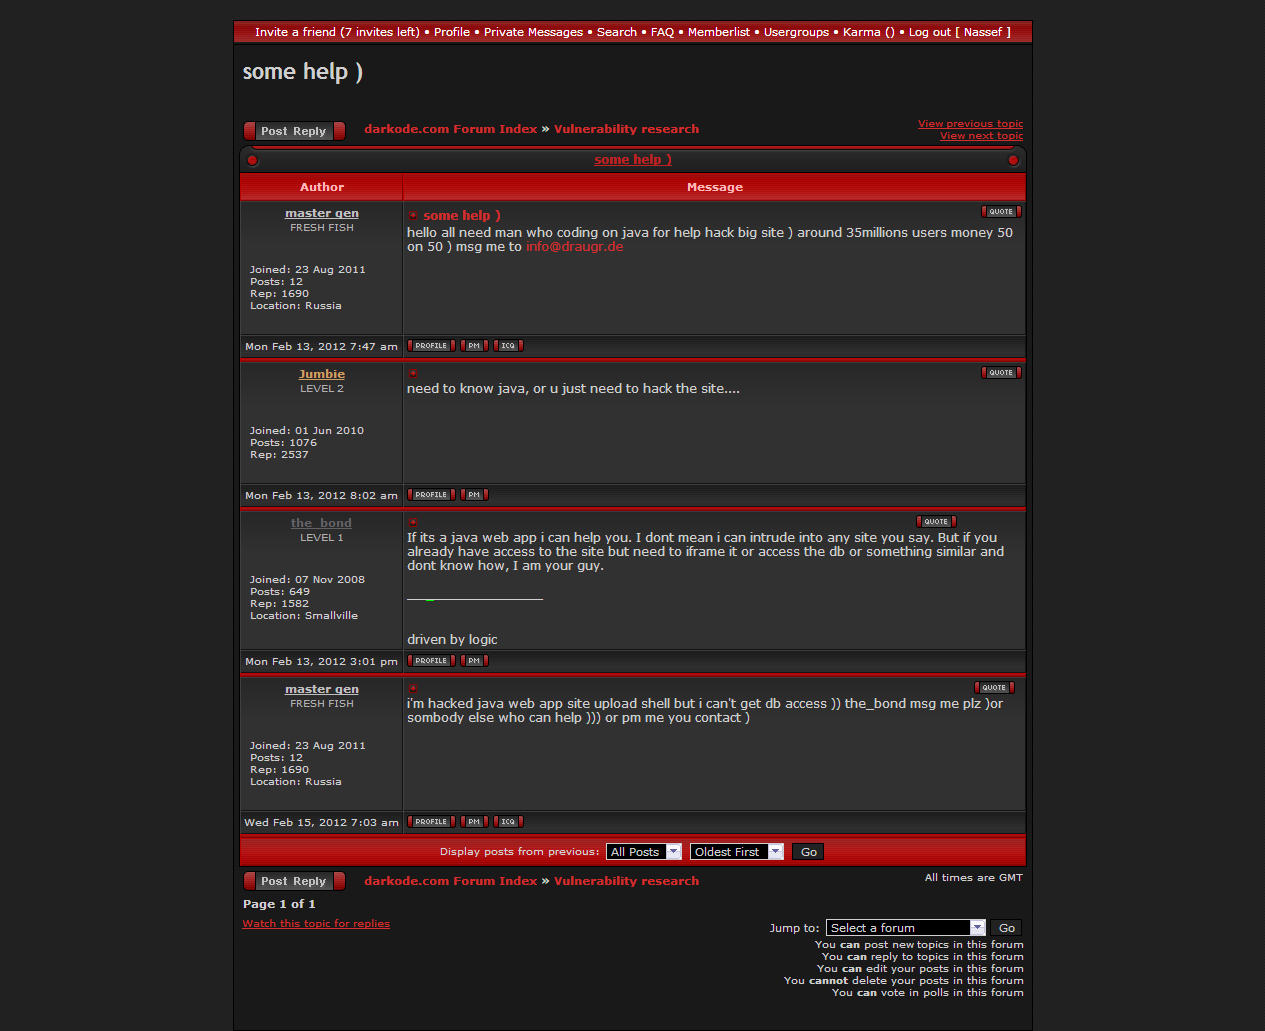Viewport: 1265px width, 1031px height.
Task: Click the info@draugr.de email link
Action: tap(574, 247)
